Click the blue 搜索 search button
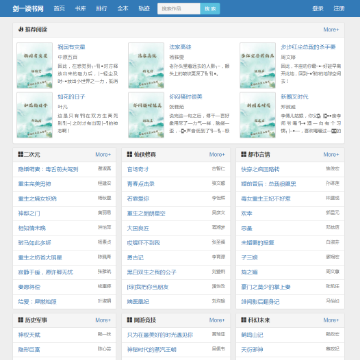Viewport: 360px width, 360px height. (x=210, y=9)
